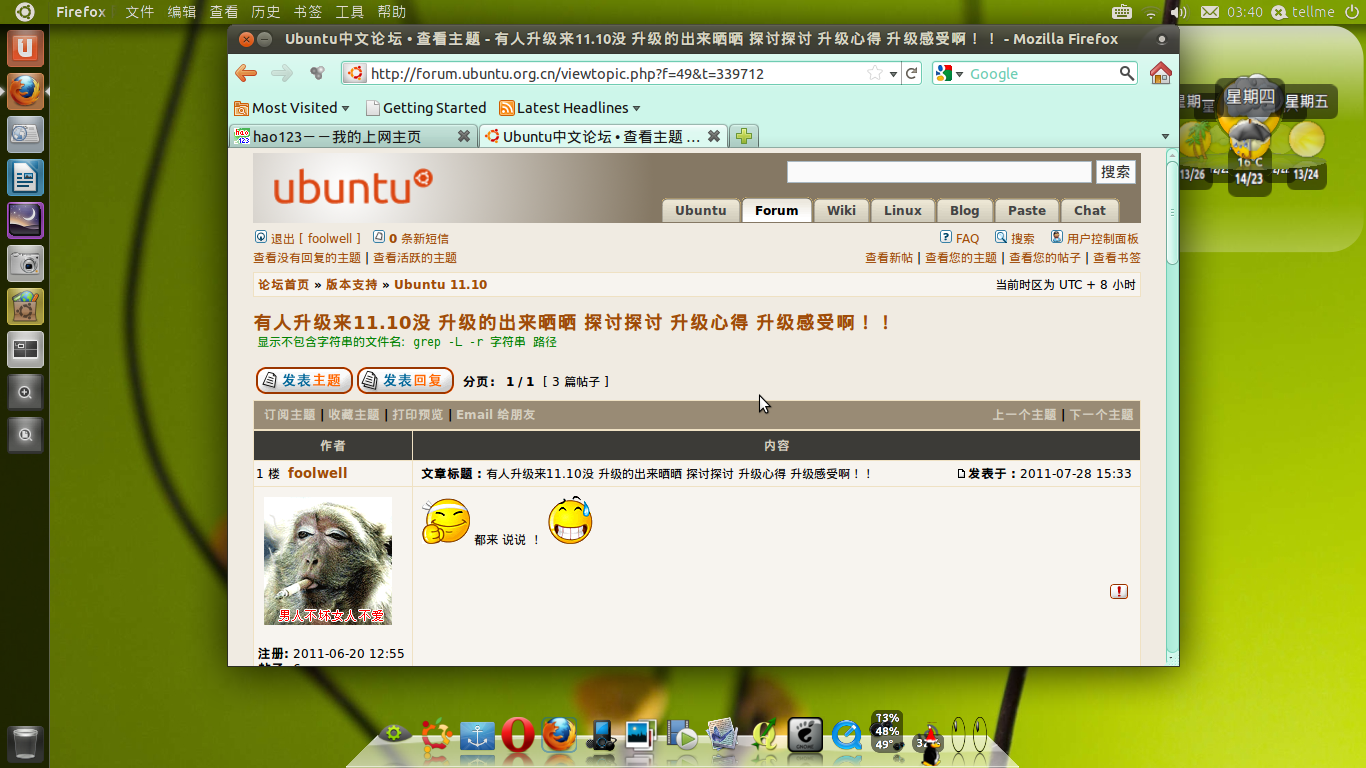Open the mail envelope indicator in top panel
Viewport: 1366px width, 768px height.
tap(1210, 12)
